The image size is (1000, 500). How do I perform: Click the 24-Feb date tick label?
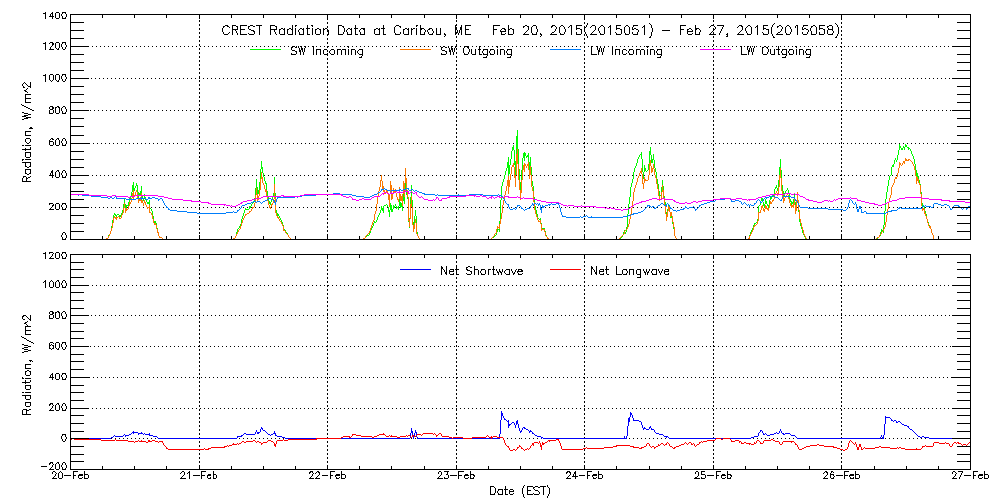click(584, 477)
